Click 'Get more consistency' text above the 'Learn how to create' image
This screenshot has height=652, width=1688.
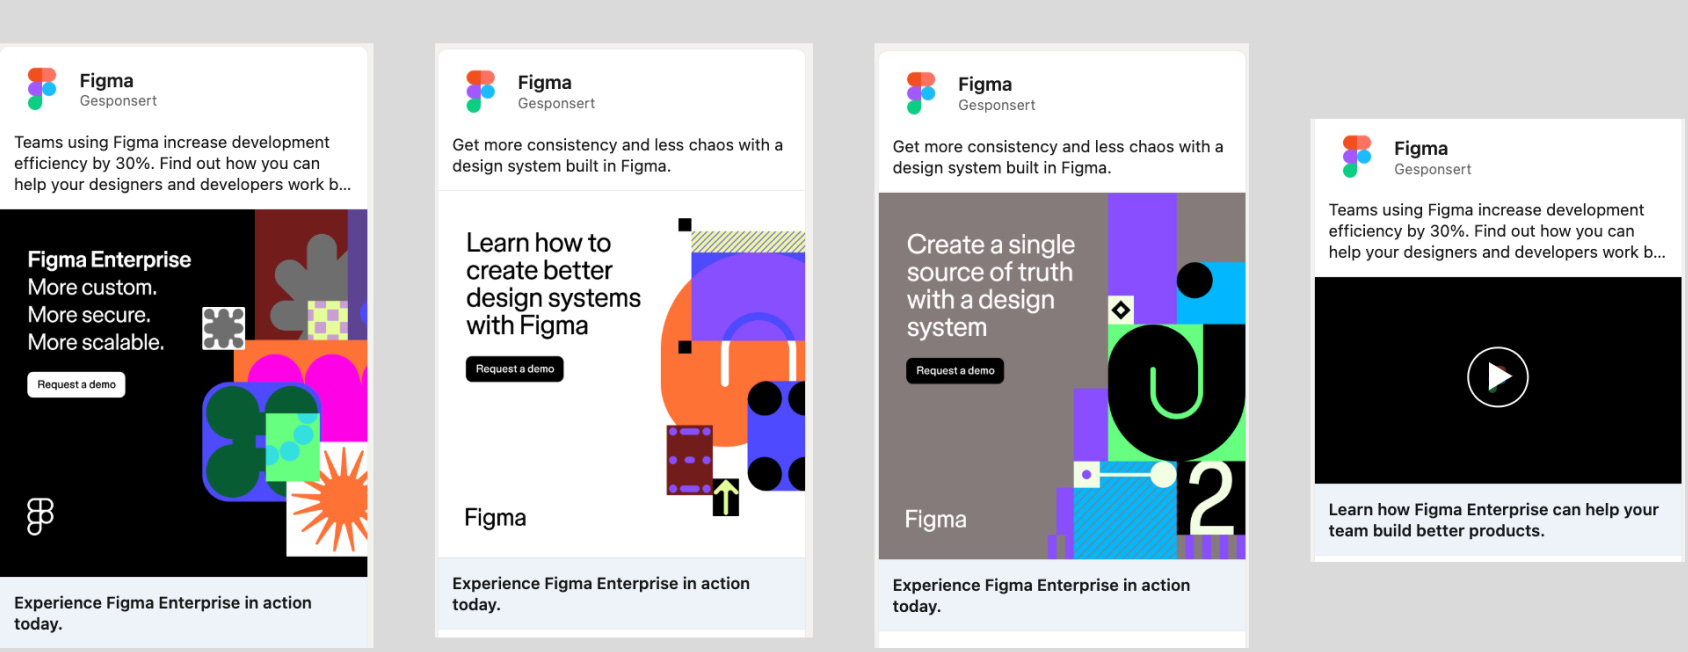click(x=617, y=155)
